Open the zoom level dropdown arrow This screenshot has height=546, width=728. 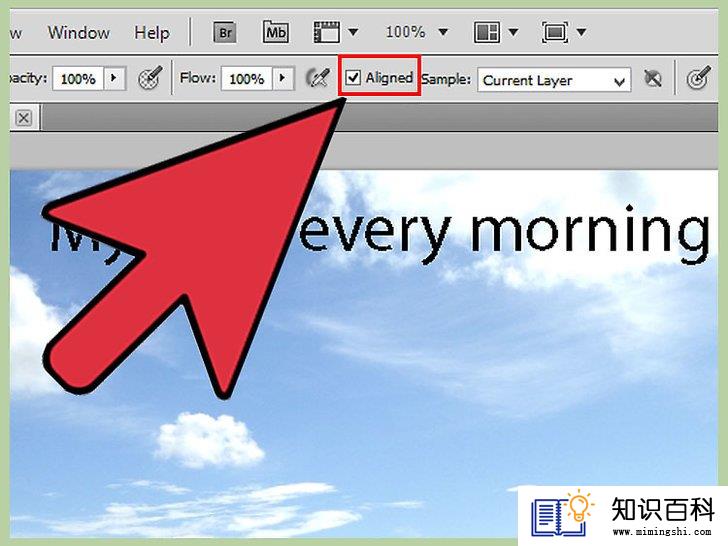pyautogui.click(x=443, y=32)
